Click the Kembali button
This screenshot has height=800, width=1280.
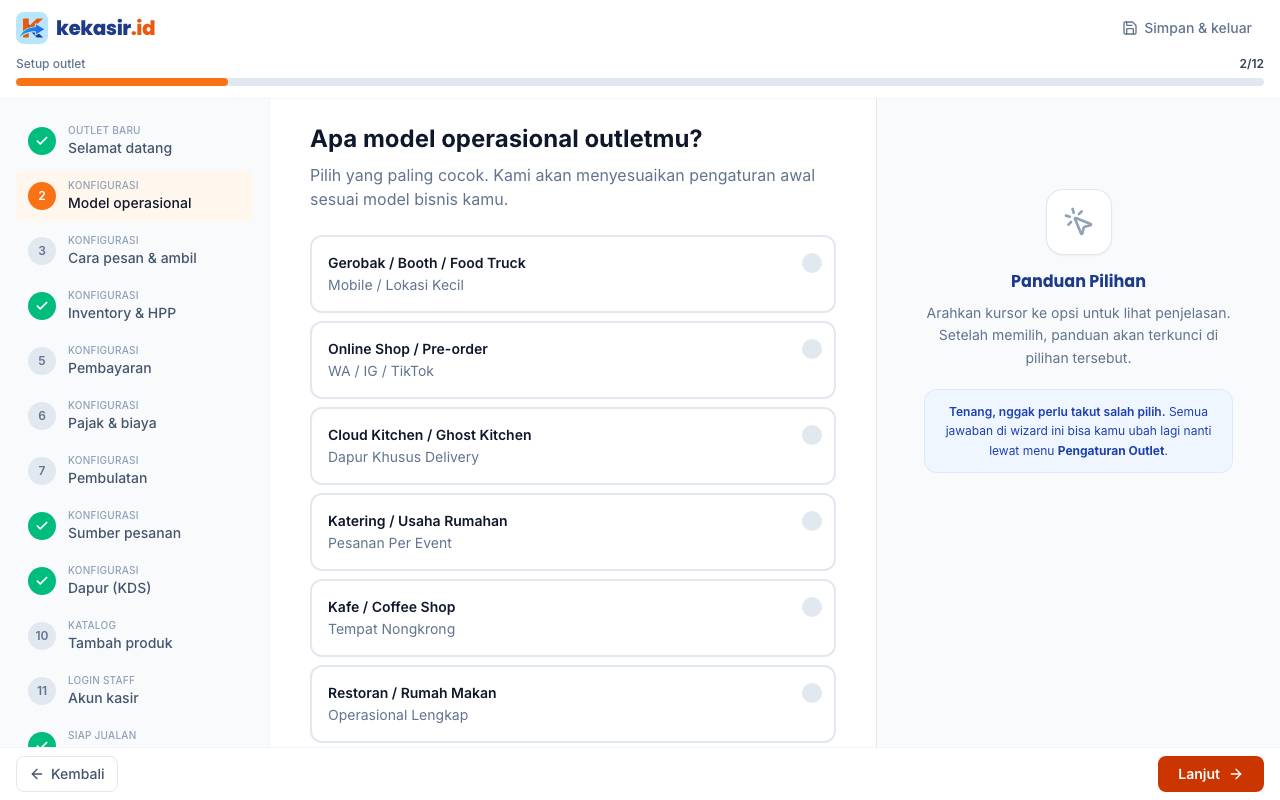(x=67, y=774)
